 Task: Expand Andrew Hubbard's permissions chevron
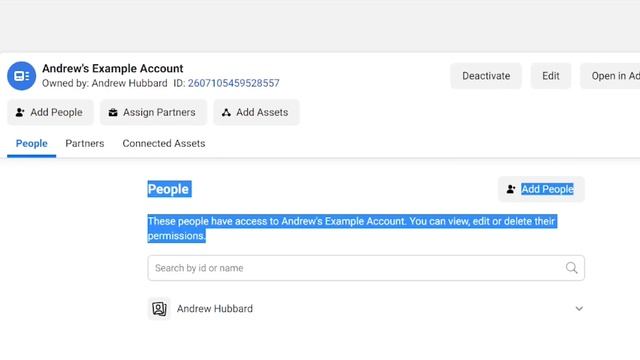pyautogui.click(x=579, y=309)
